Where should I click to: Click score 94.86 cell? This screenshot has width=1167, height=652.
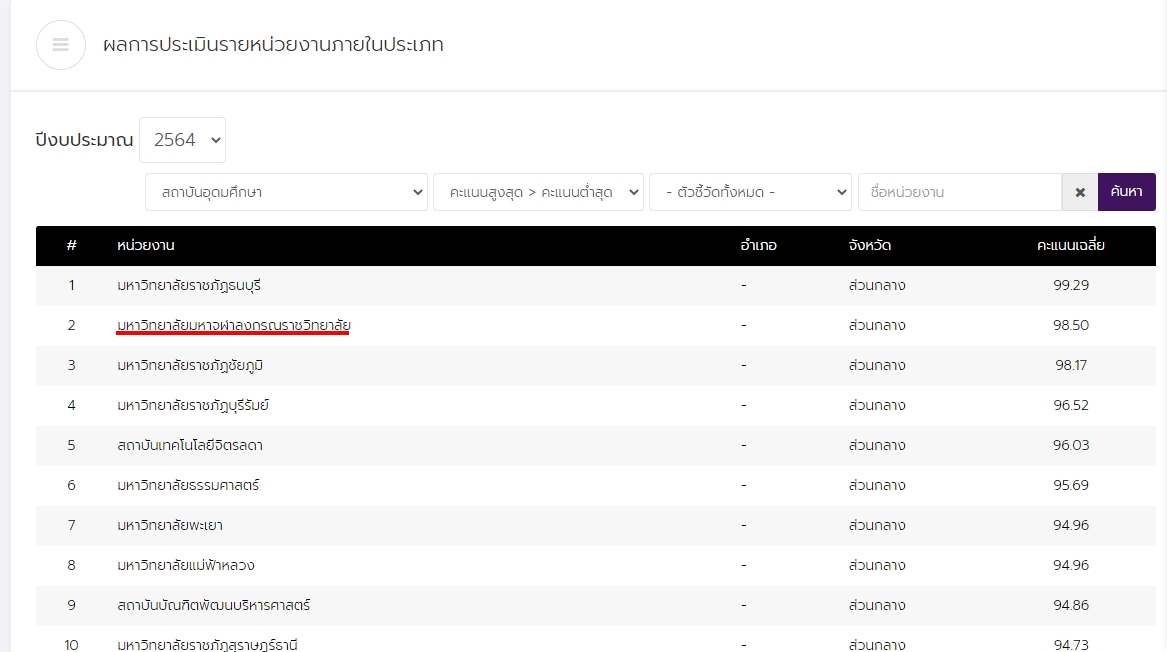tap(1071, 605)
